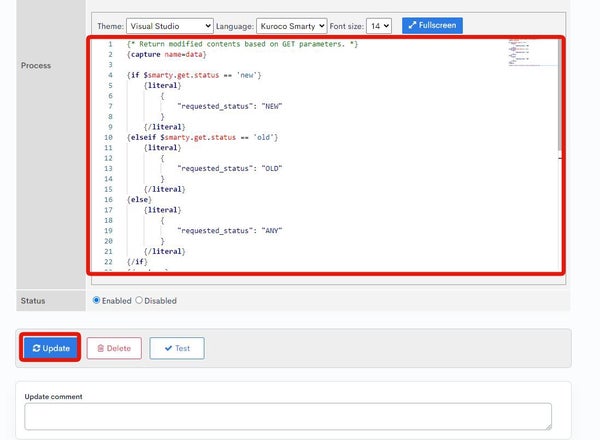600x440 pixels.
Task: Click line number 16 in the gutter
Action: 108,200
